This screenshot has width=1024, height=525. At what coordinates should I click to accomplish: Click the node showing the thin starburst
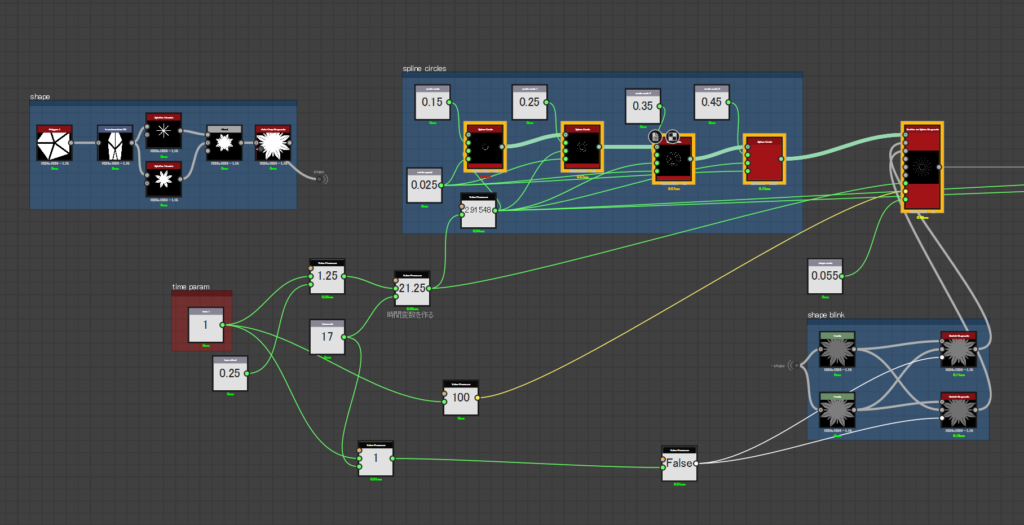162,131
